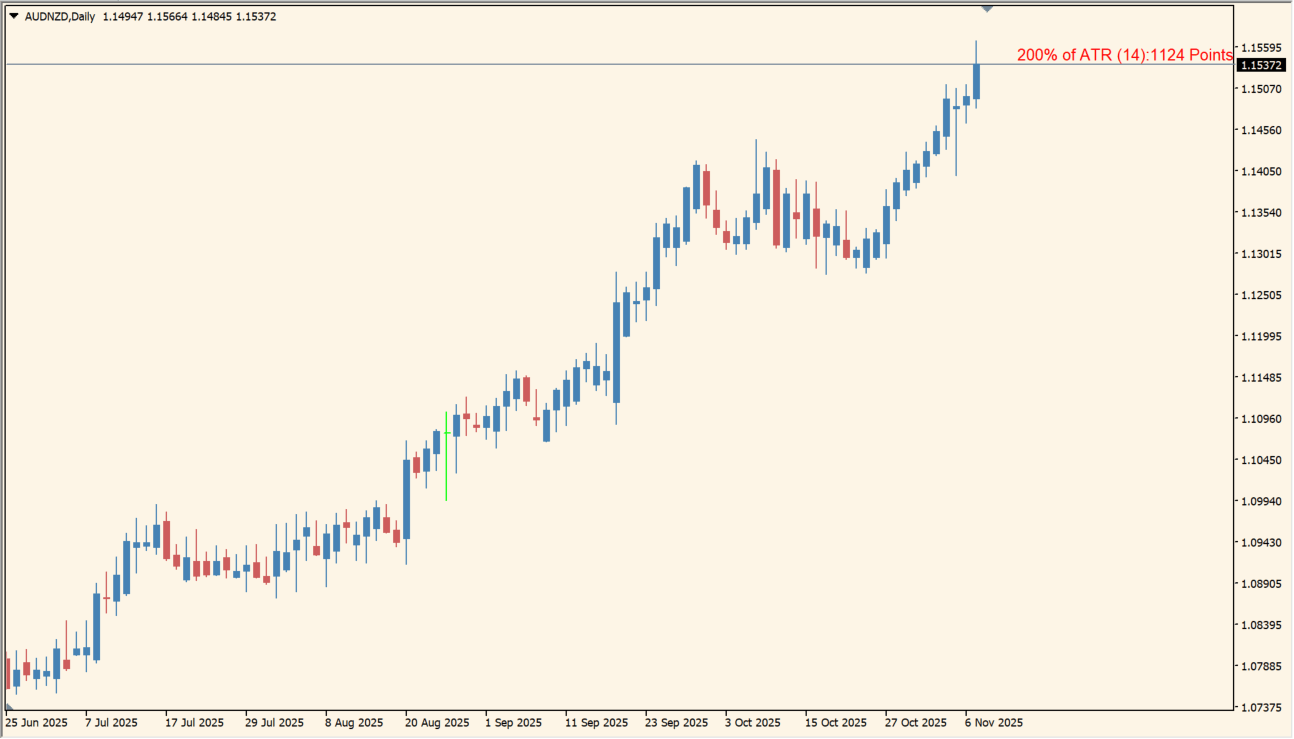The height and width of the screenshot is (739, 1294).
Task: Click the 3 Oct 2025 date label
Action: pyautogui.click(x=753, y=722)
